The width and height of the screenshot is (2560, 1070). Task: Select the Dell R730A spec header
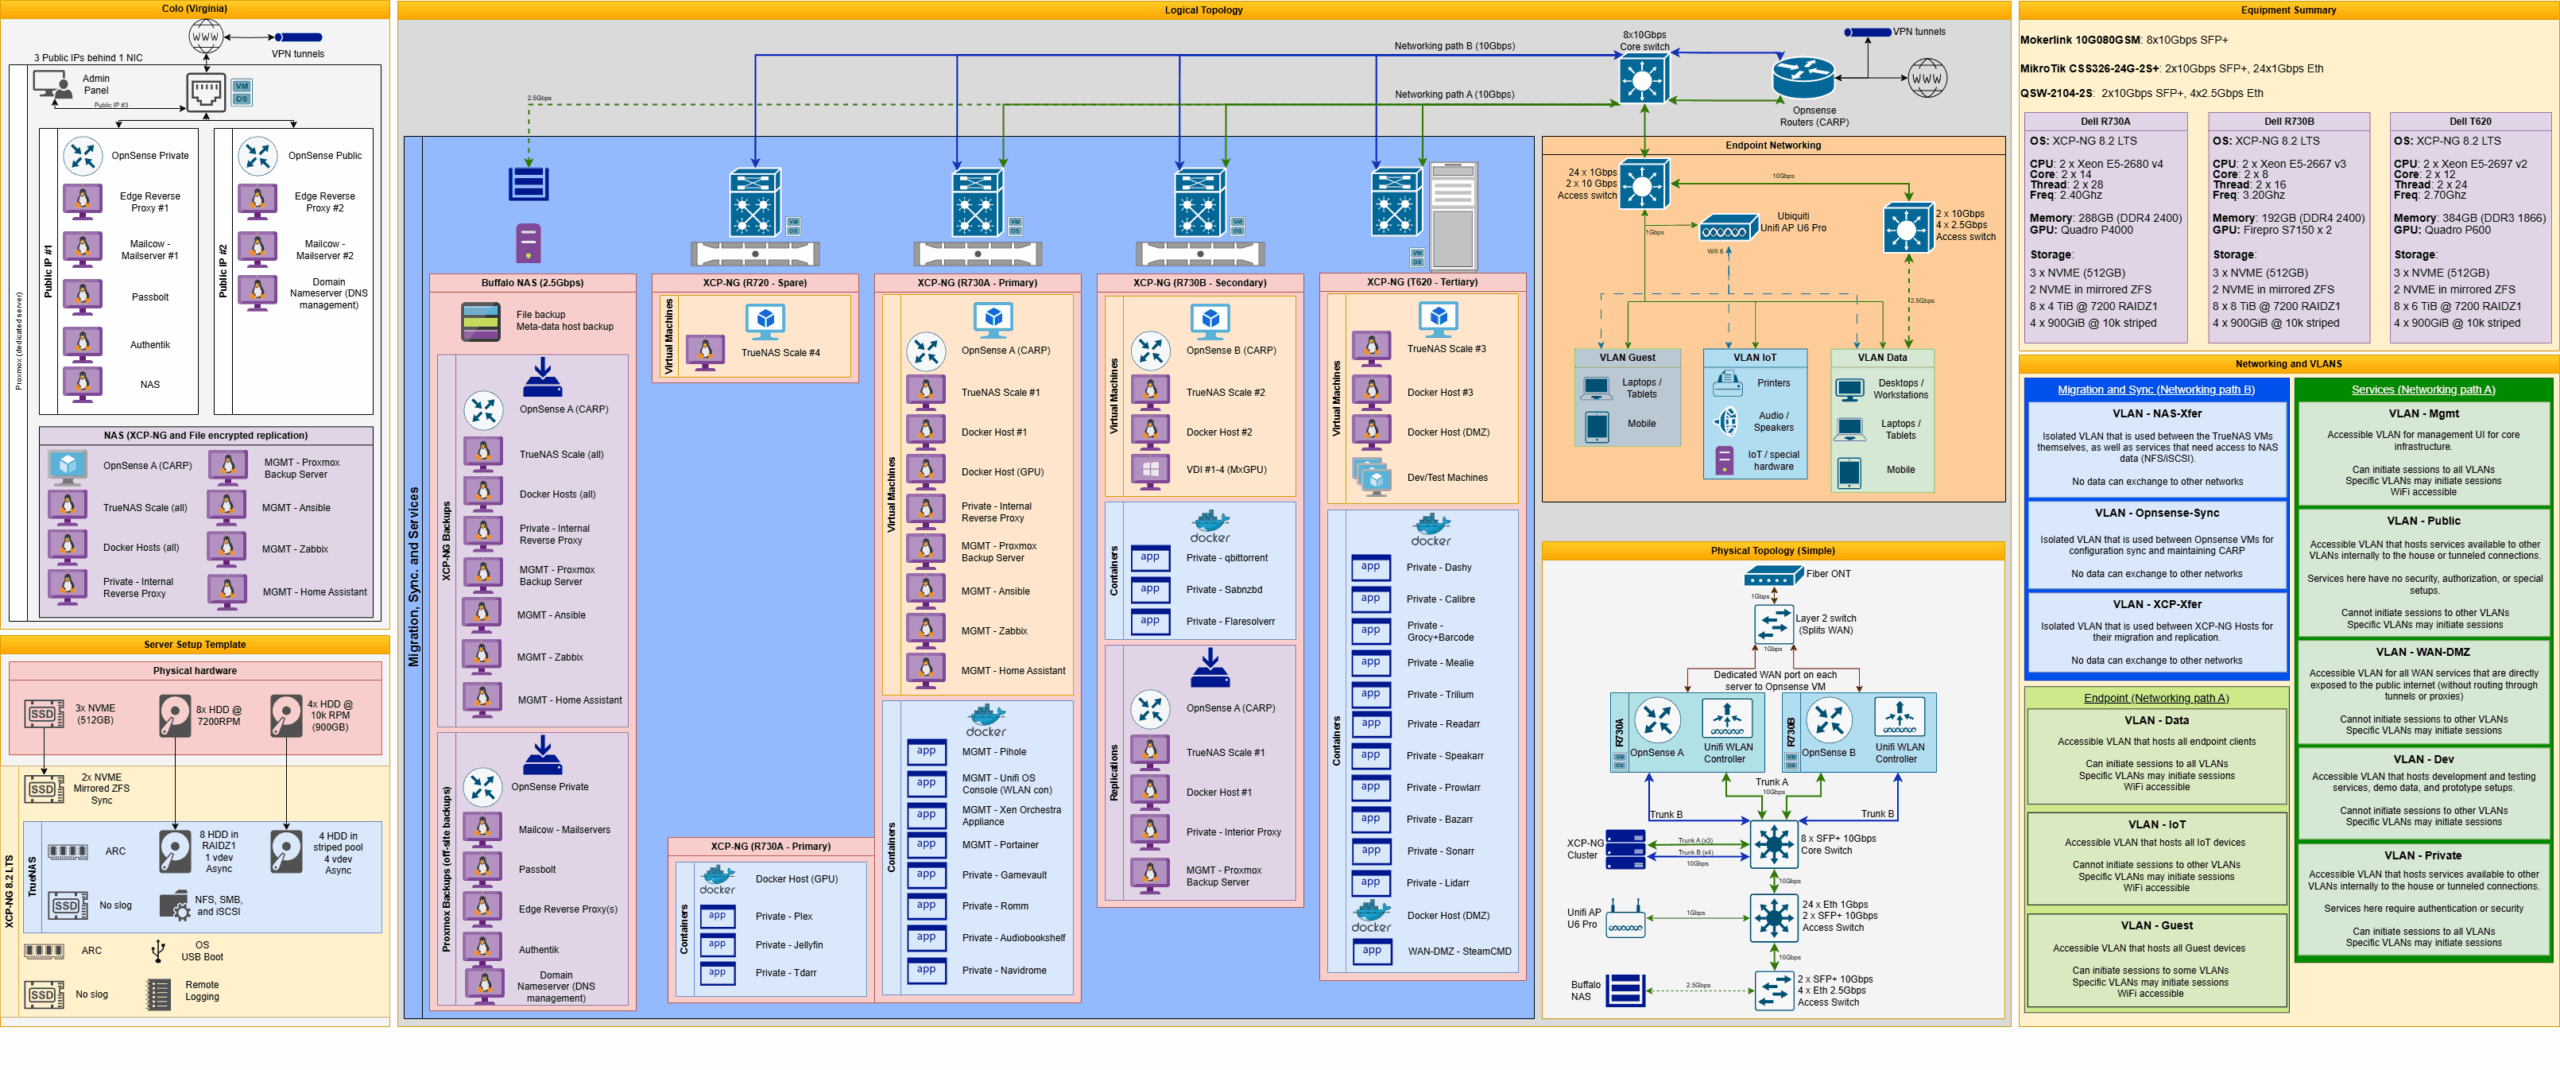(2105, 121)
